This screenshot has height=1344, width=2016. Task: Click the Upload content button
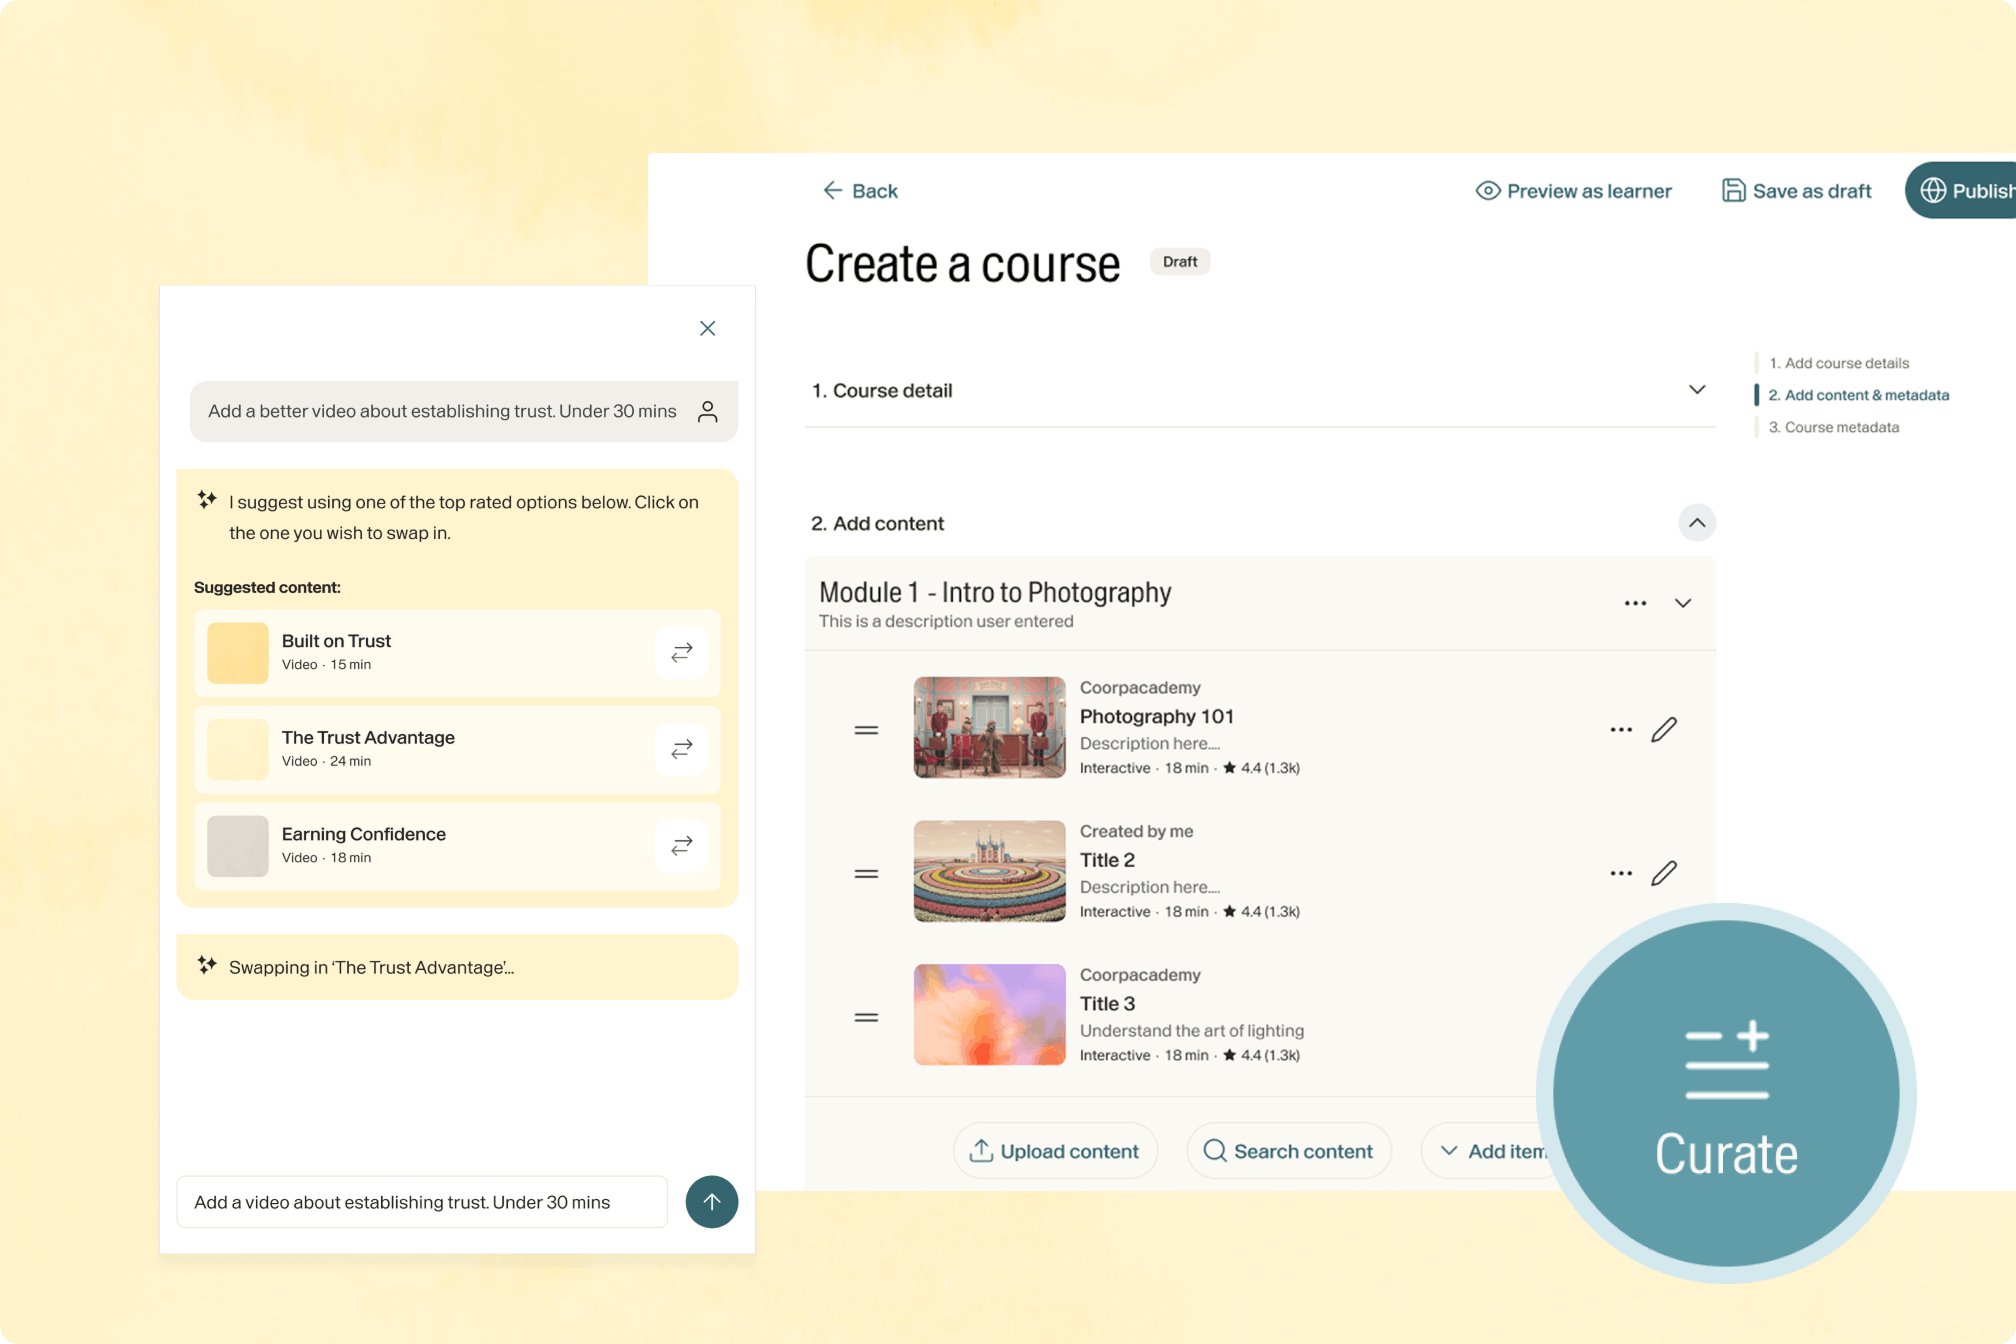tap(1054, 1151)
